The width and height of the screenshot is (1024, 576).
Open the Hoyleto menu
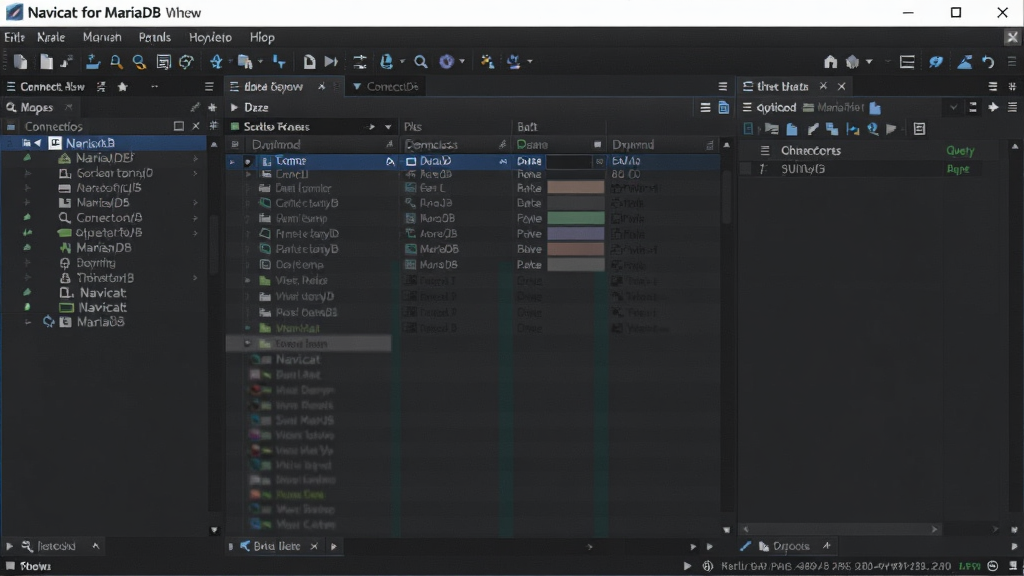[x=210, y=37]
